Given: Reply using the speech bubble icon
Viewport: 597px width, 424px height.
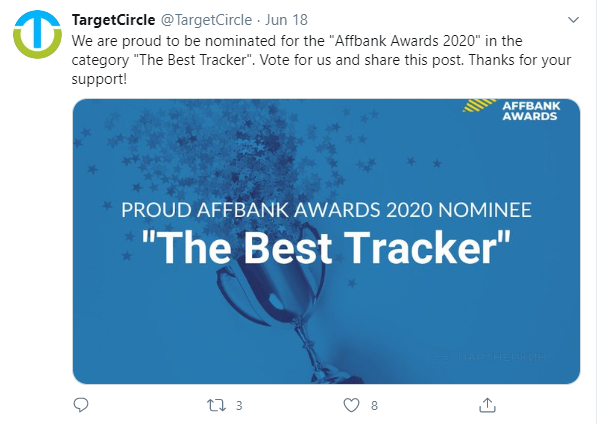Looking at the screenshot, I should click(x=81, y=405).
